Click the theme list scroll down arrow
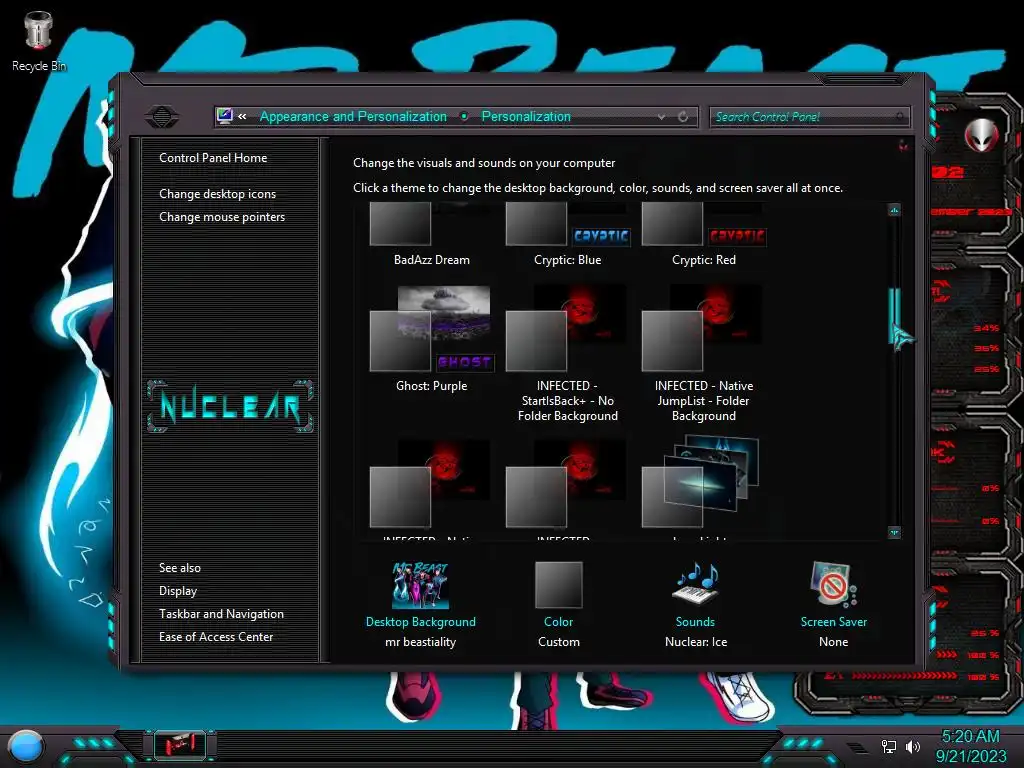 [894, 532]
